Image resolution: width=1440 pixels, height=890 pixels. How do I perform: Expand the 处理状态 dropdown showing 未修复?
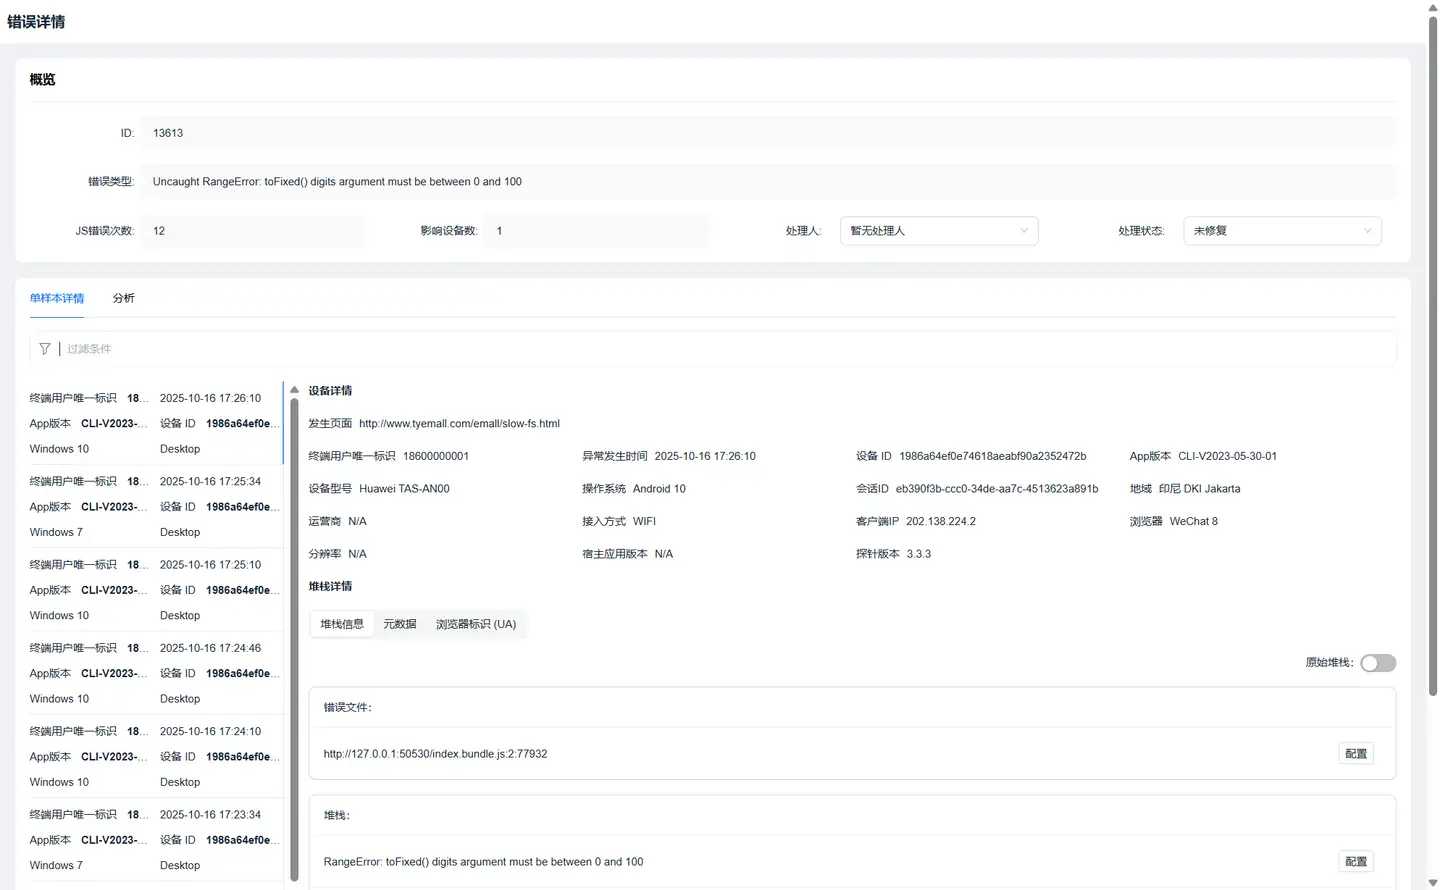(1281, 231)
